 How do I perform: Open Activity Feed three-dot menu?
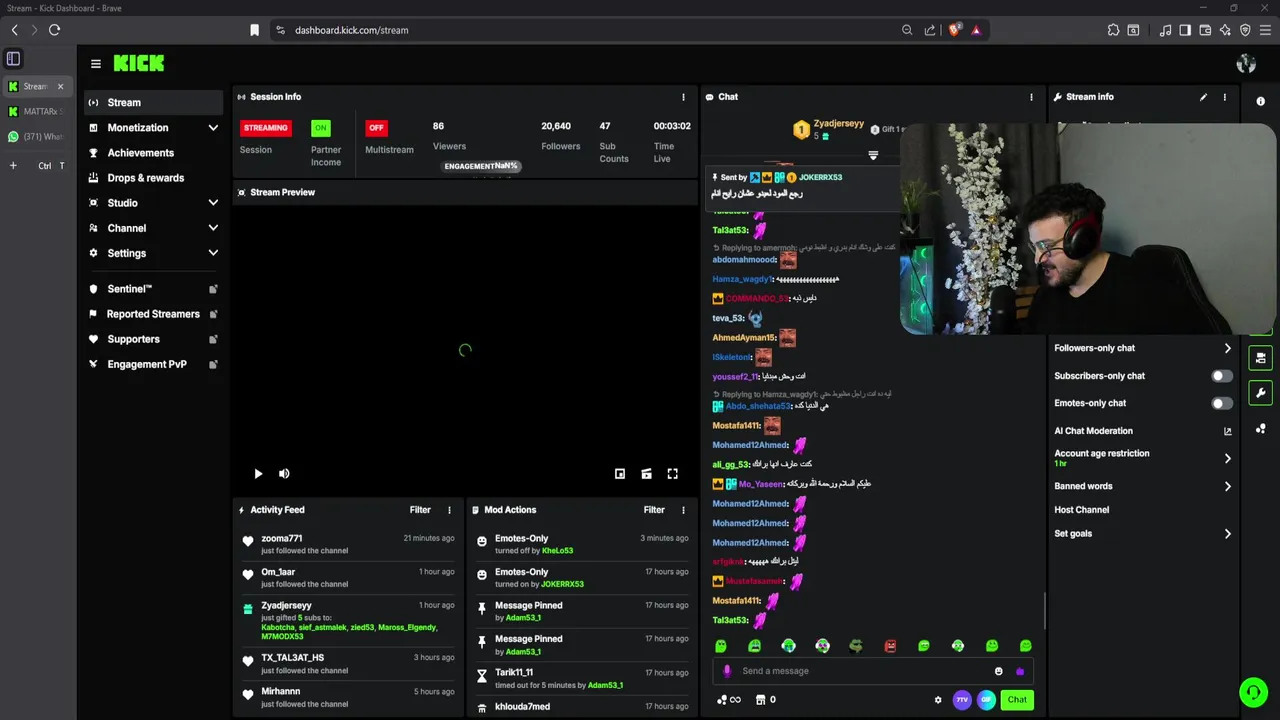pyautogui.click(x=449, y=510)
